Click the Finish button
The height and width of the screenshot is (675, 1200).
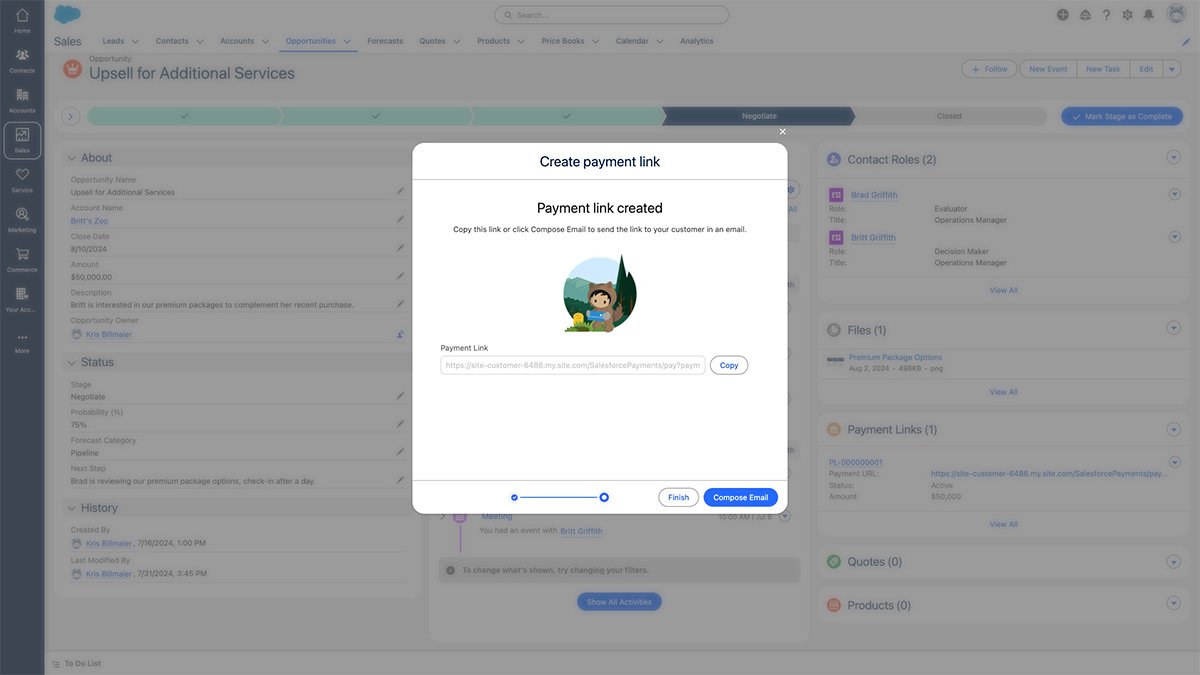click(x=678, y=497)
